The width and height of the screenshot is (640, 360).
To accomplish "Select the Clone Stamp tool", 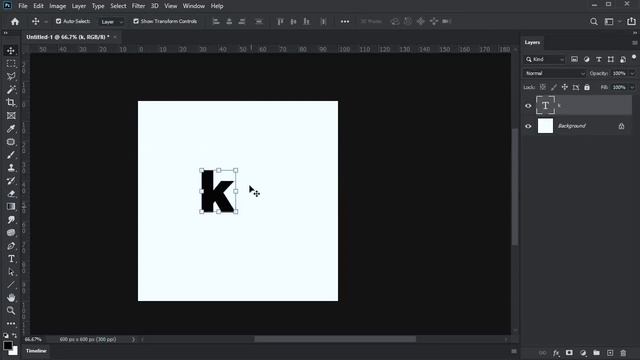I will click(11, 168).
